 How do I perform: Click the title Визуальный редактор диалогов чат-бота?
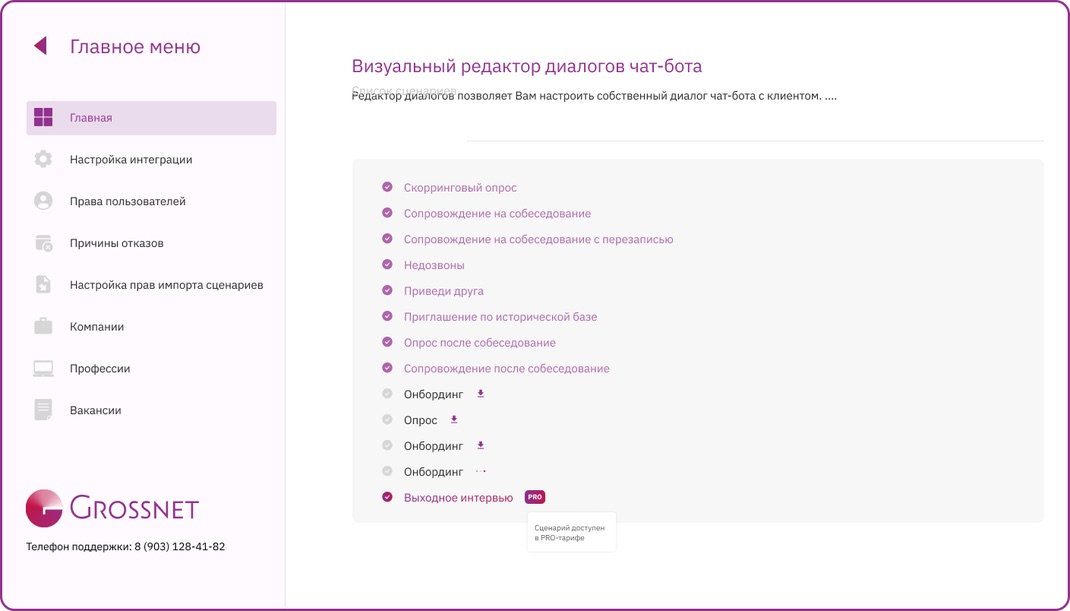[x=527, y=66]
